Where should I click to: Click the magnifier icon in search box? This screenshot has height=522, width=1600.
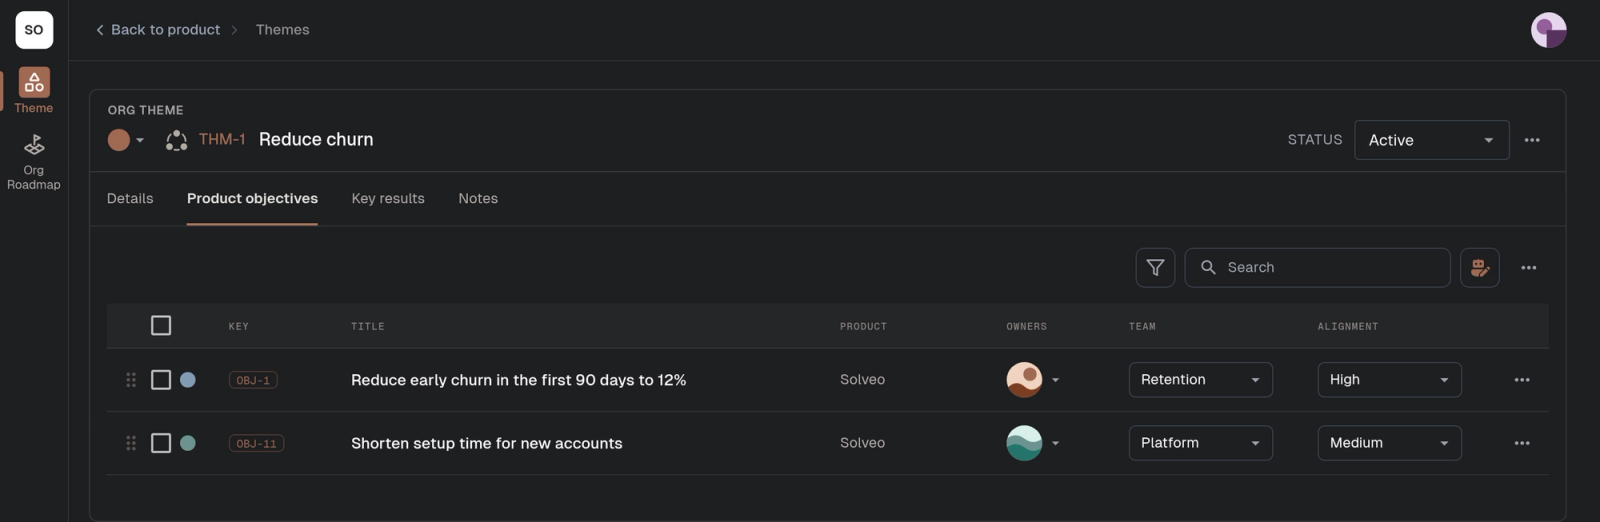pos(1208,268)
